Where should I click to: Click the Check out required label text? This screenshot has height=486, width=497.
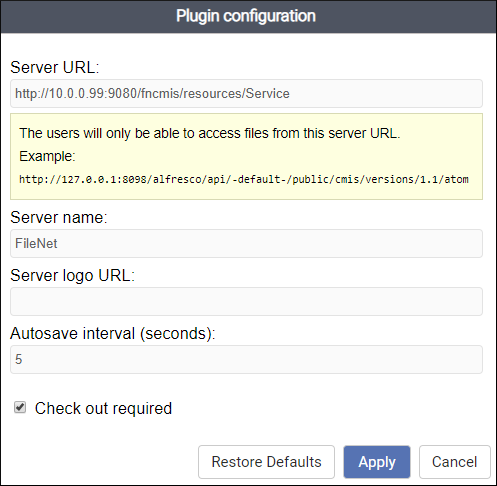(x=103, y=408)
